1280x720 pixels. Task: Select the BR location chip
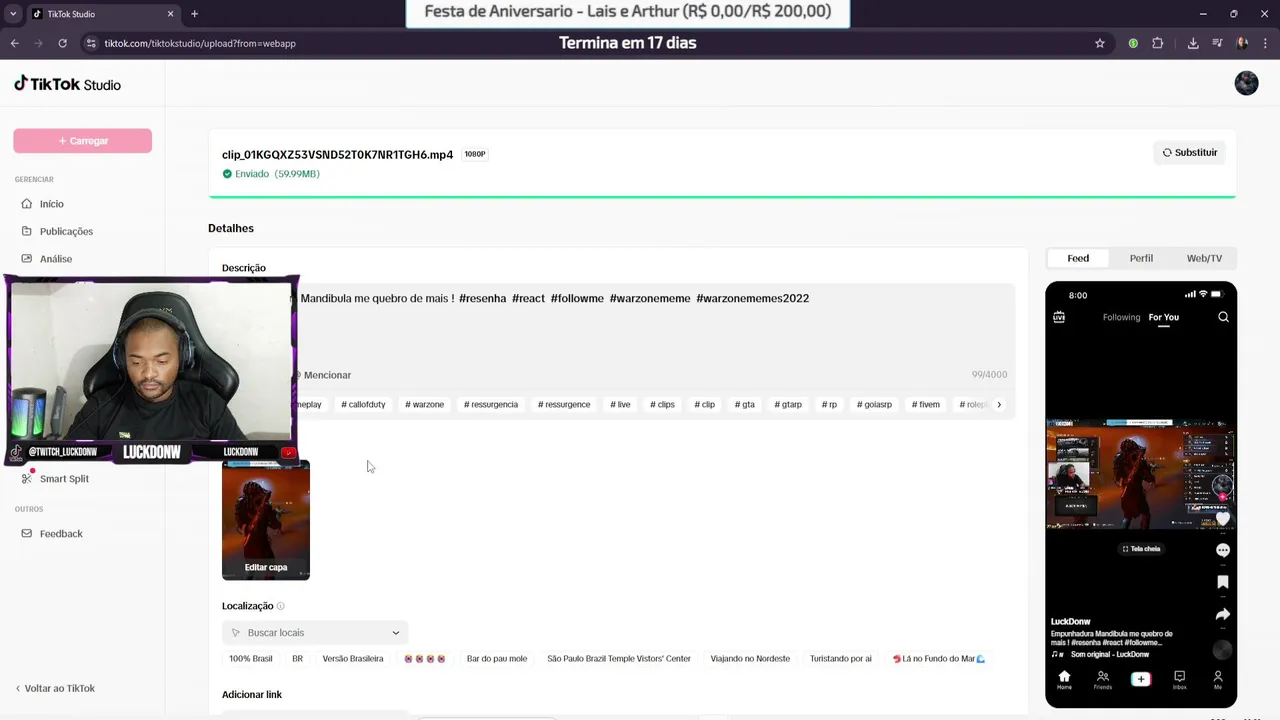[x=297, y=659]
